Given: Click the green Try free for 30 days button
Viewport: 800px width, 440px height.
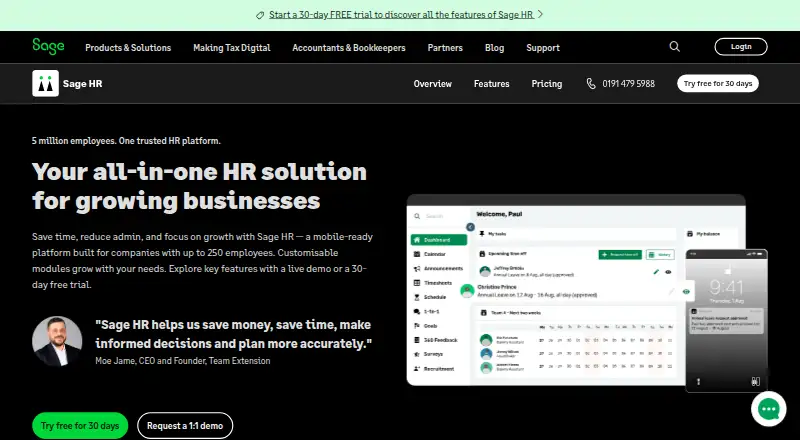Looking at the screenshot, I should click(x=80, y=425).
